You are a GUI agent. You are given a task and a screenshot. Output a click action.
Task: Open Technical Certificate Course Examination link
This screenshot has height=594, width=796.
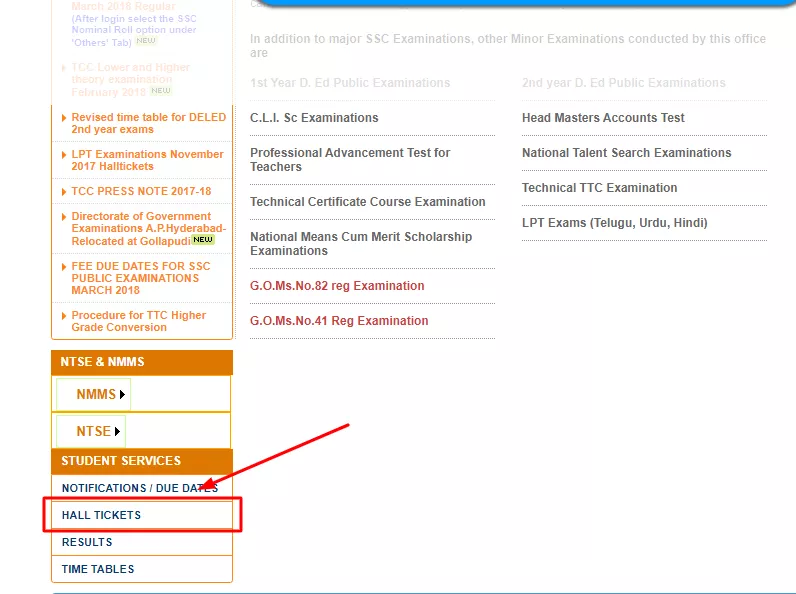pos(368,202)
